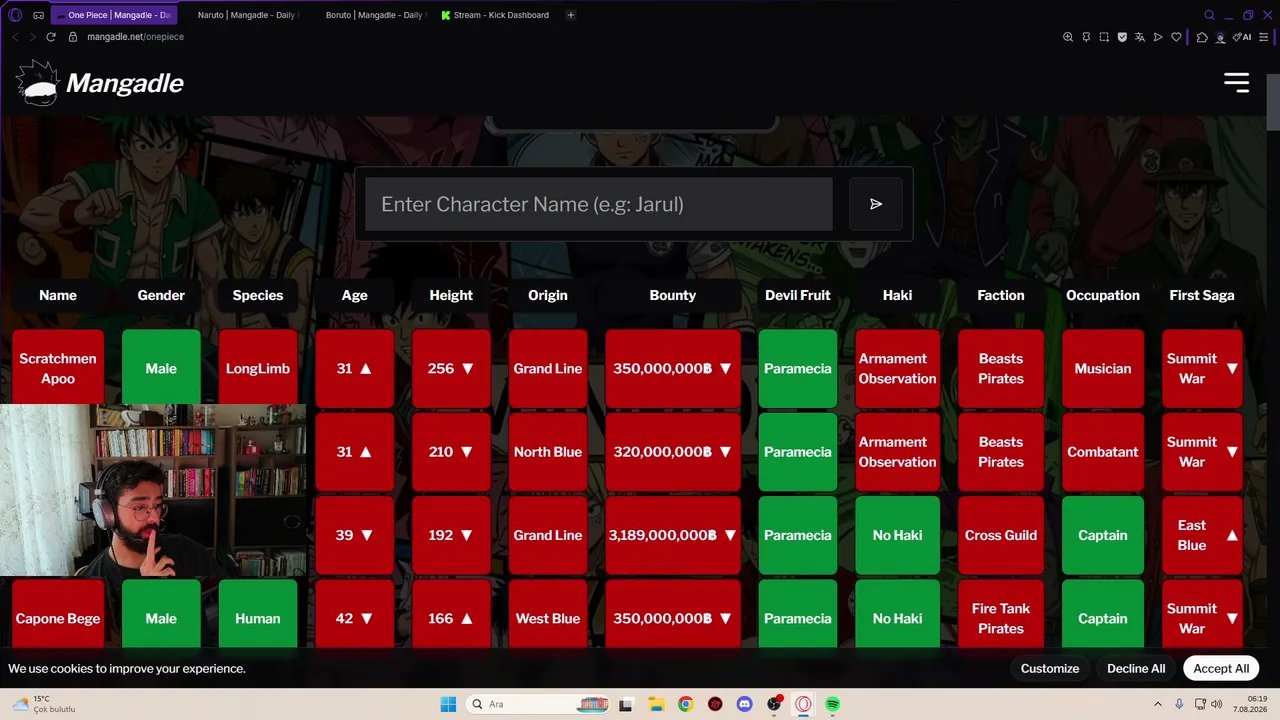
Task: Open the AI assistant icon
Action: click(1242, 37)
